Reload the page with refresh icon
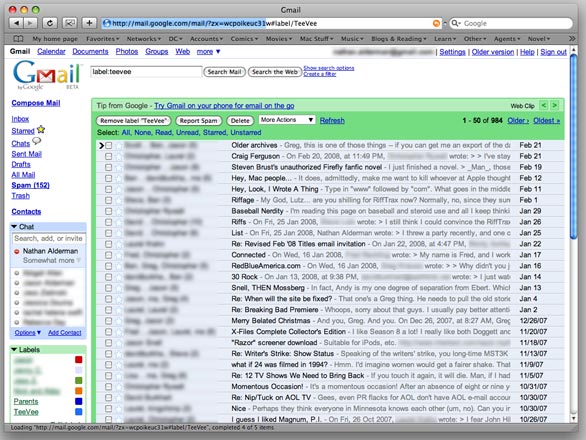 pyautogui.click(x=50, y=23)
